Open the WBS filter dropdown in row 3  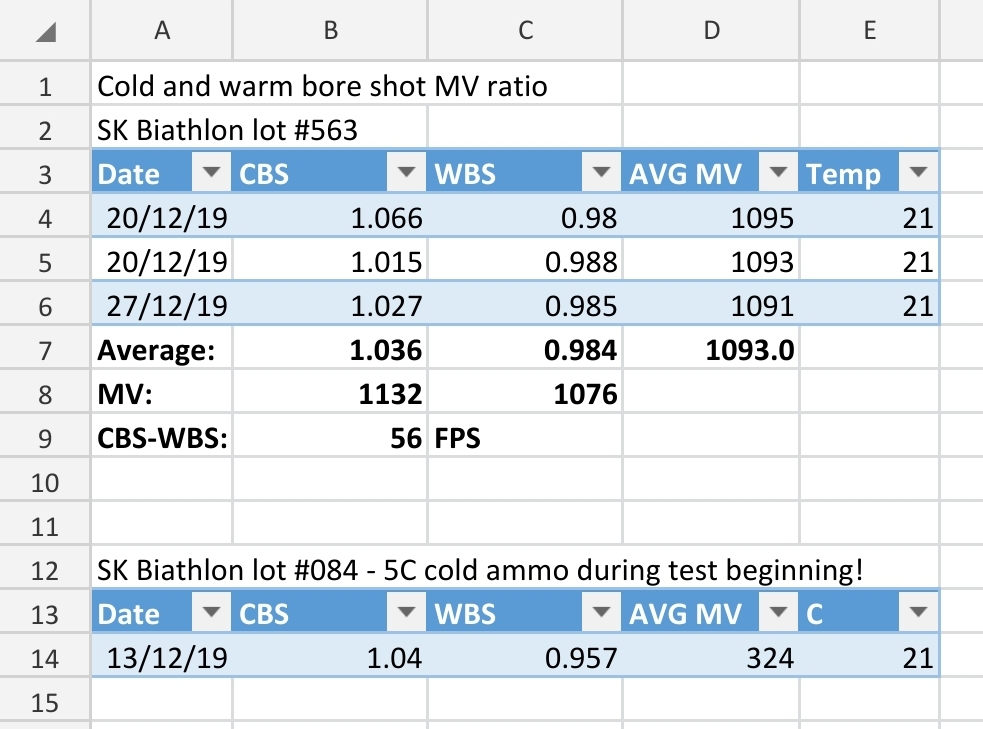click(x=601, y=171)
